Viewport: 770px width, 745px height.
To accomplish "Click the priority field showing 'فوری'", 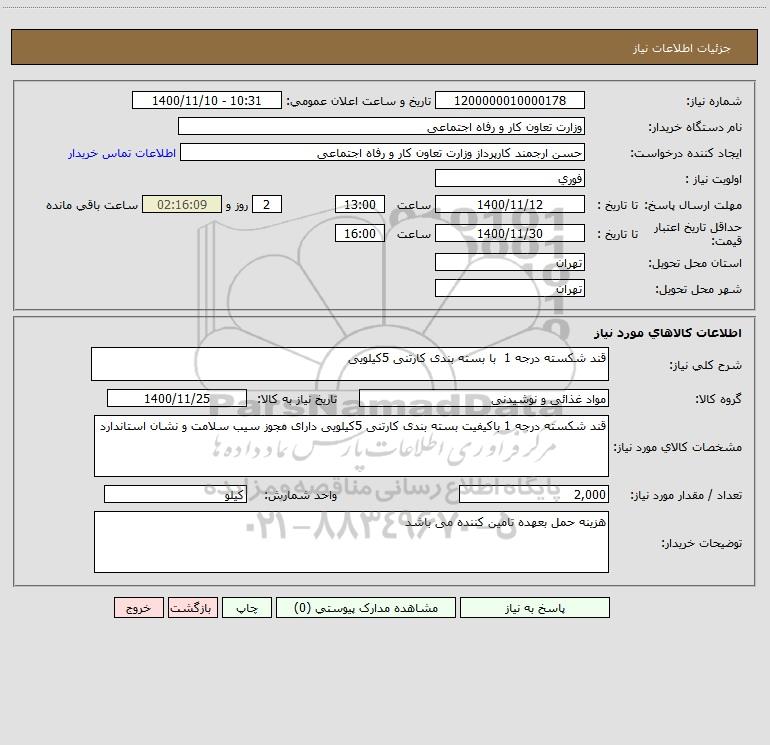I will coord(510,178).
